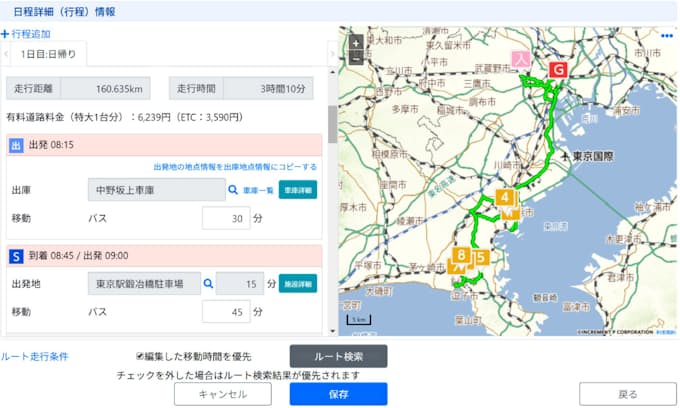Toggle 編集した移動時間を優先 checkbox
Image resolution: width=680 pixels, height=408 pixels.
pyautogui.click(x=141, y=355)
